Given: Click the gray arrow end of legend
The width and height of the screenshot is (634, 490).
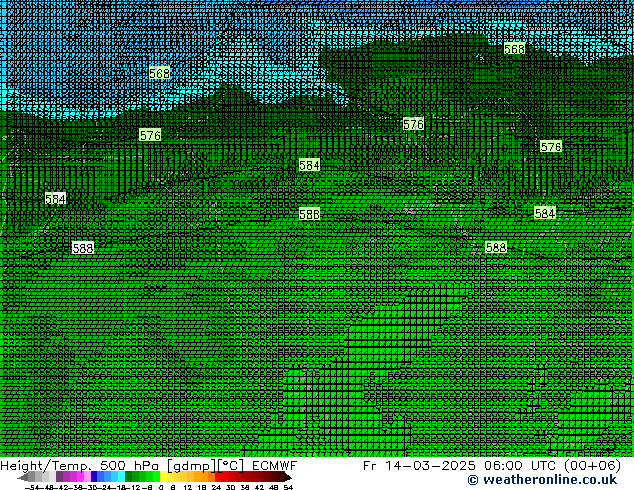Looking at the screenshot, I should tap(23, 477).
